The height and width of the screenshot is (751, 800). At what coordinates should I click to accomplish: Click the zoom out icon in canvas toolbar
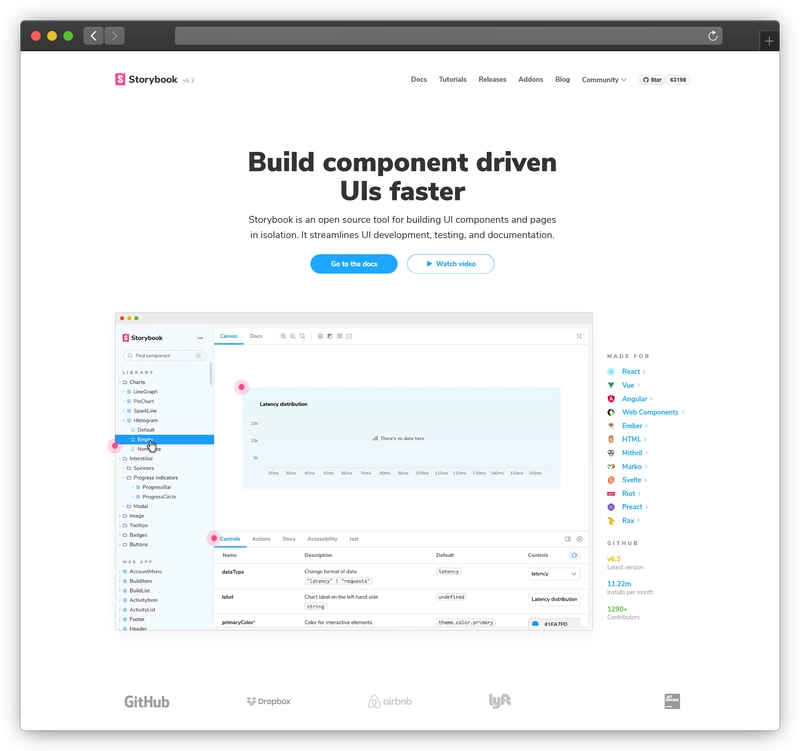point(293,336)
